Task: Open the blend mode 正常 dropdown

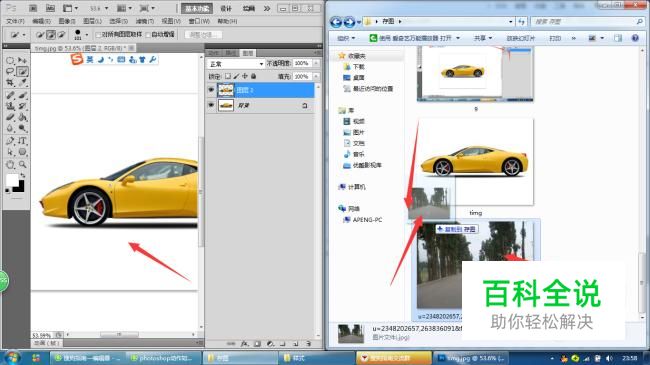Action: coord(235,64)
